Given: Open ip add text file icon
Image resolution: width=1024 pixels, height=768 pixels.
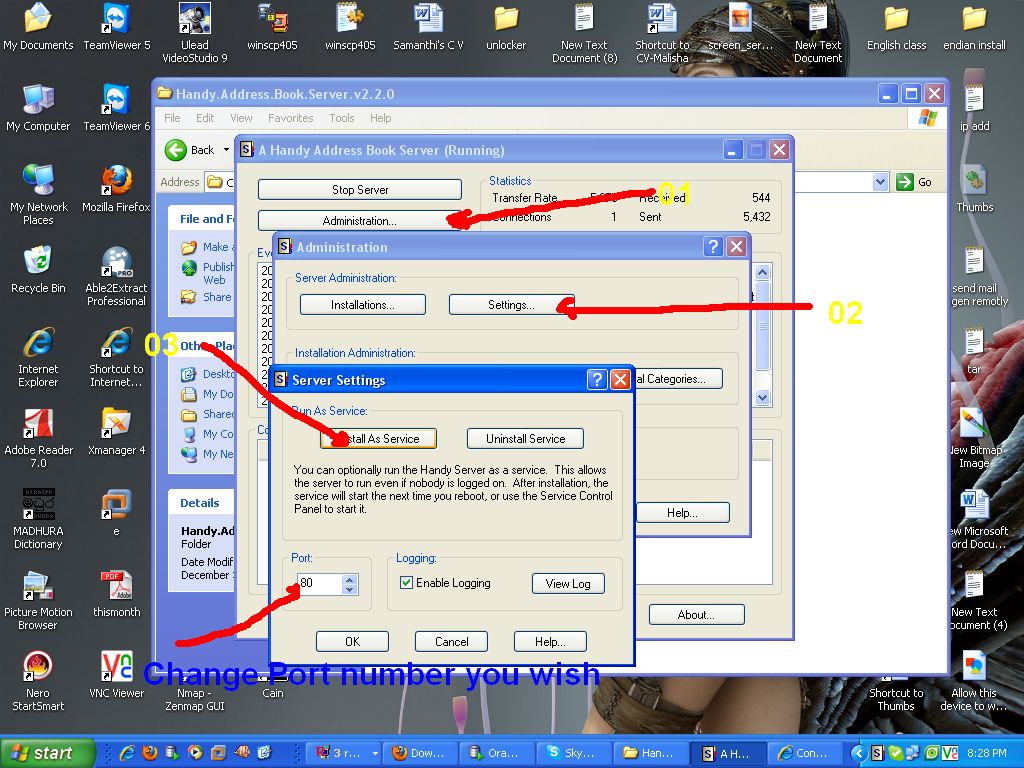Looking at the screenshot, I should (974, 108).
